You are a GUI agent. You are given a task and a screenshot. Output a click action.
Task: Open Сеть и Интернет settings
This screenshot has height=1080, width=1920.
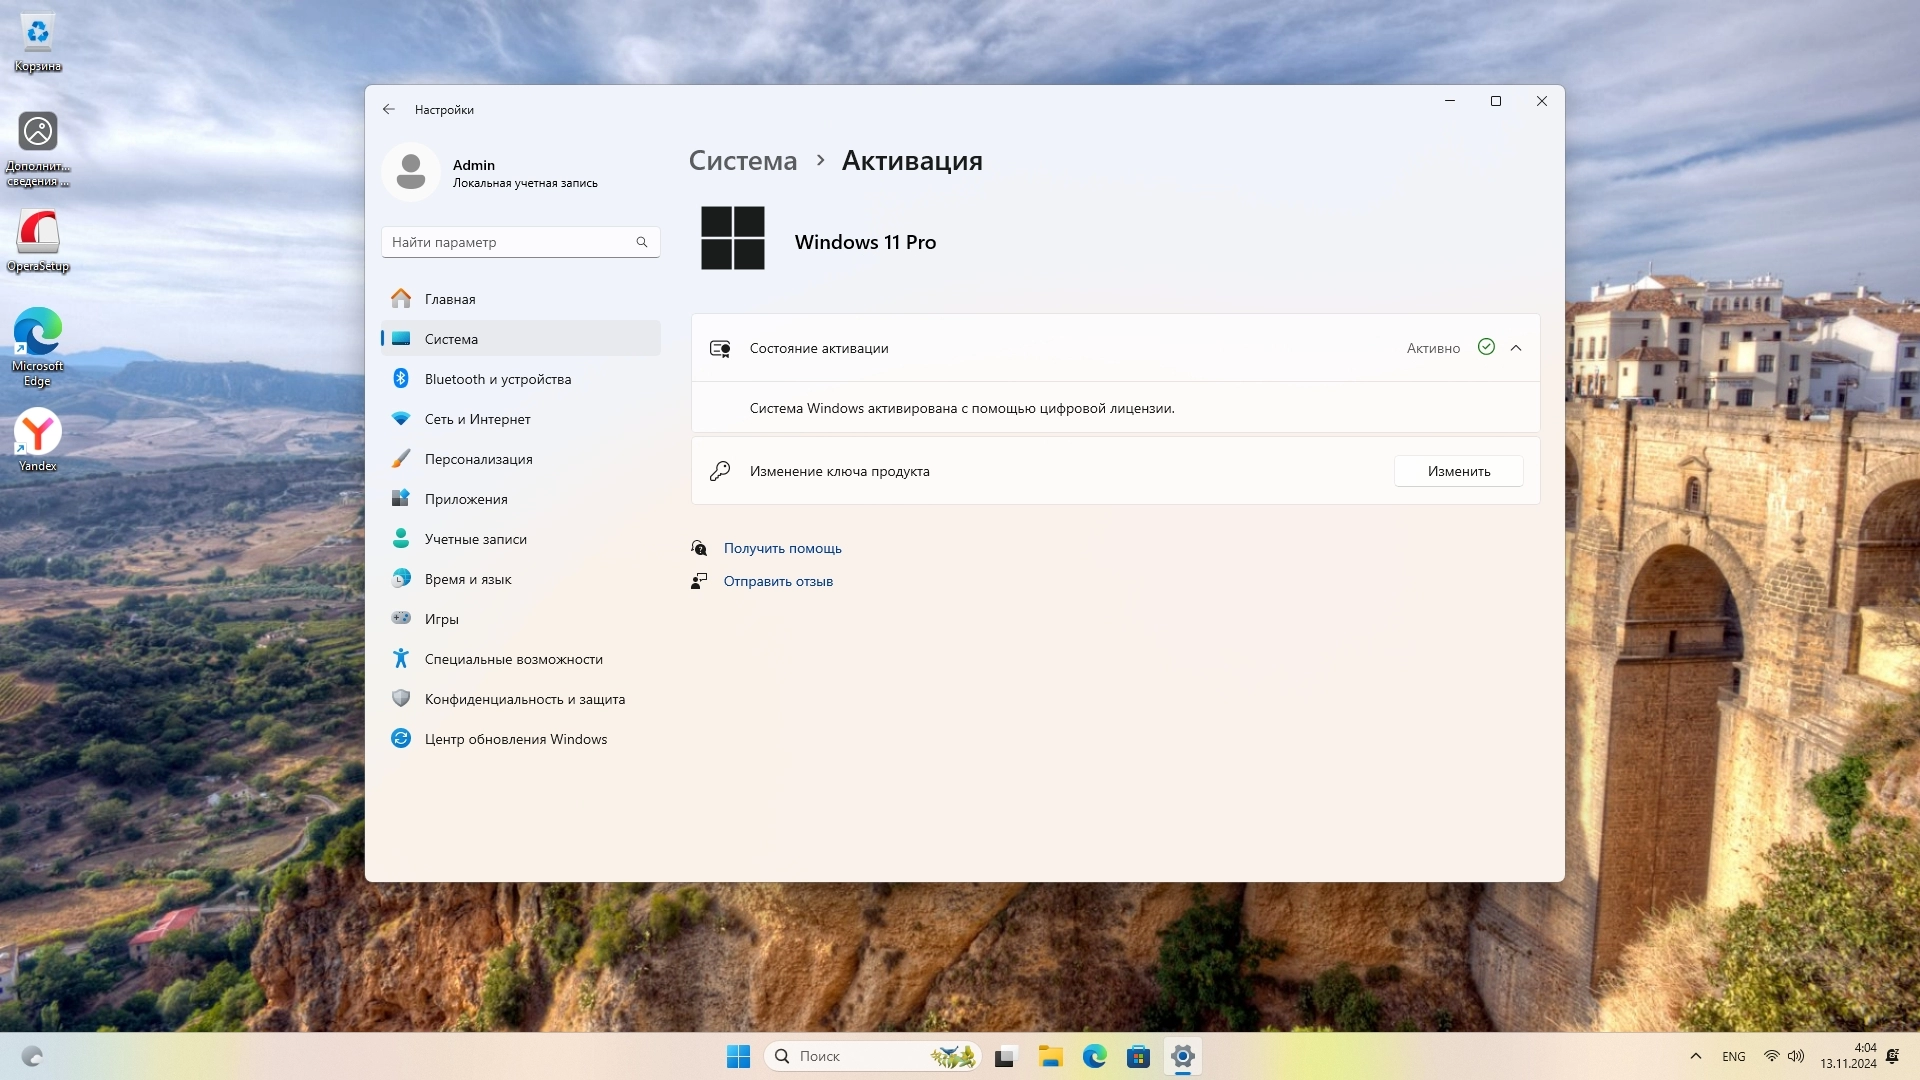(477, 419)
